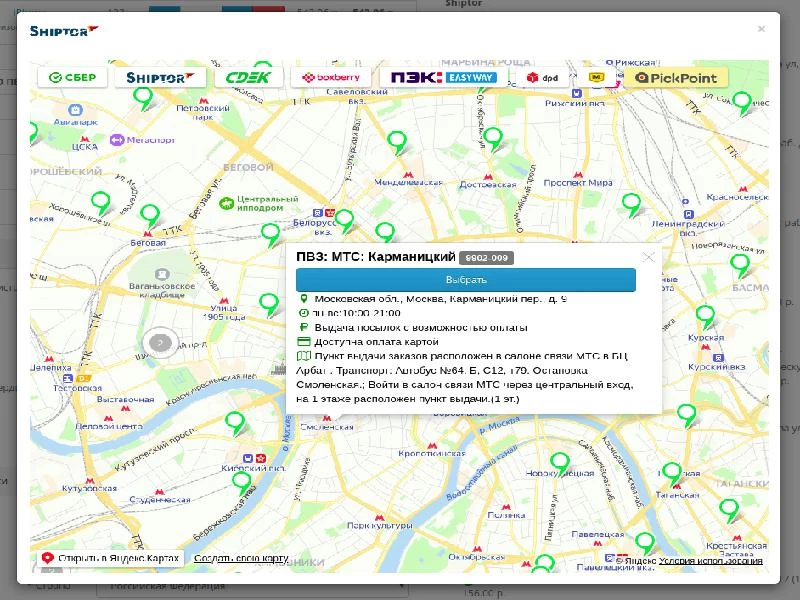Image resolution: width=800 pixels, height=600 pixels.
Task: Select the green pin above Достоевская
Action: [x=493, y=139]
